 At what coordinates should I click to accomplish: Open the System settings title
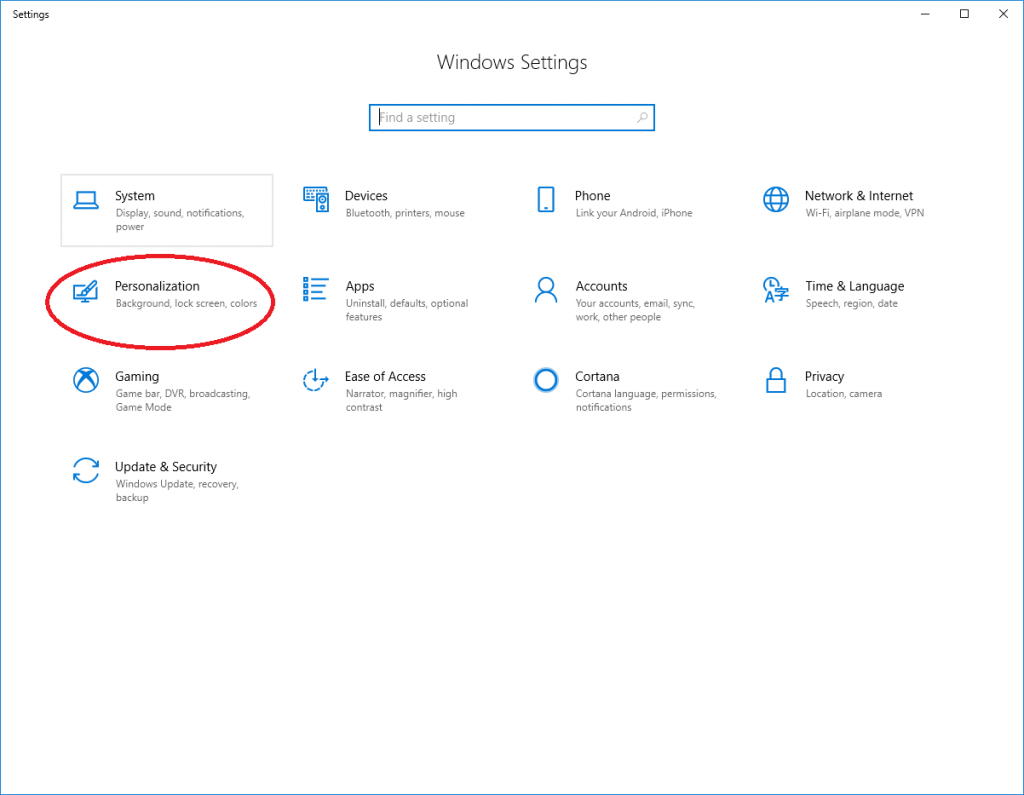(x=135, y=196)
